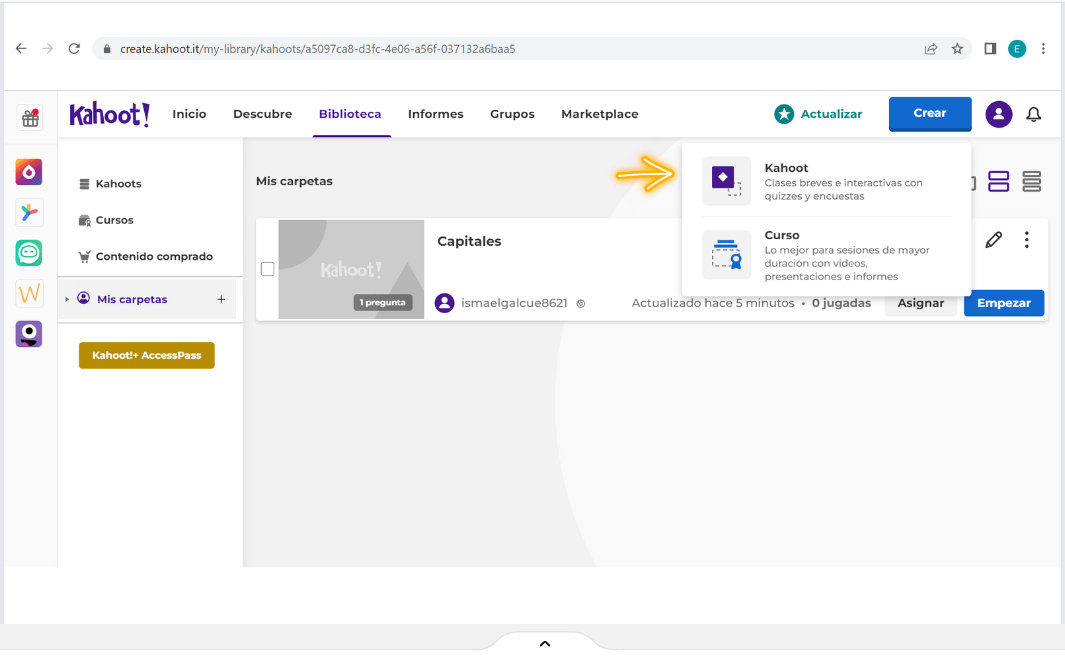Reload the page with the refresh icon
Screen dimensions: 1065x656
click(74, 49)
